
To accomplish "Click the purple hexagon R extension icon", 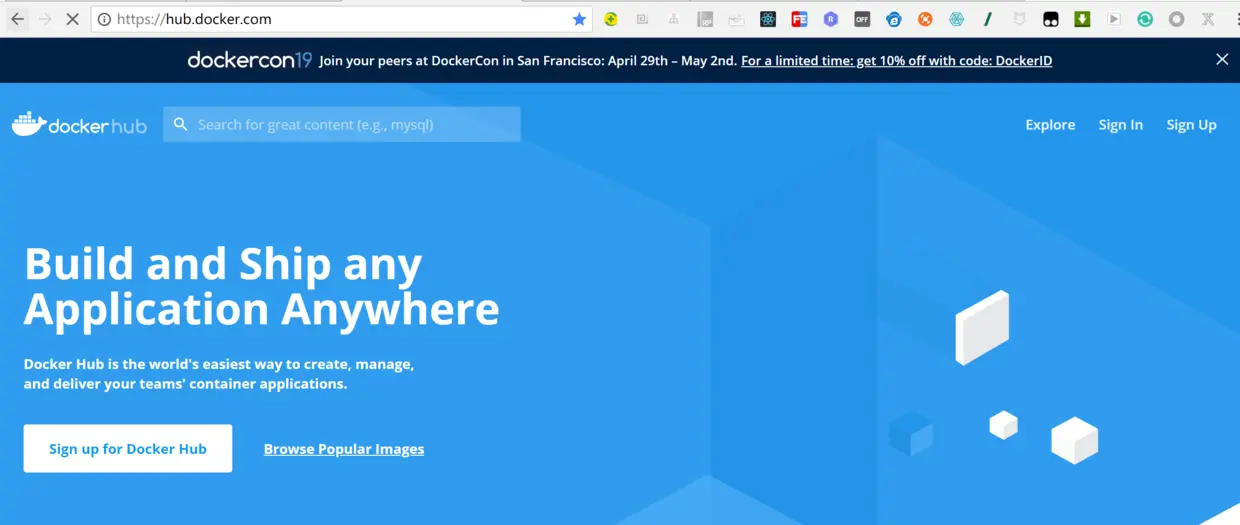I will [x=831, y=19].
